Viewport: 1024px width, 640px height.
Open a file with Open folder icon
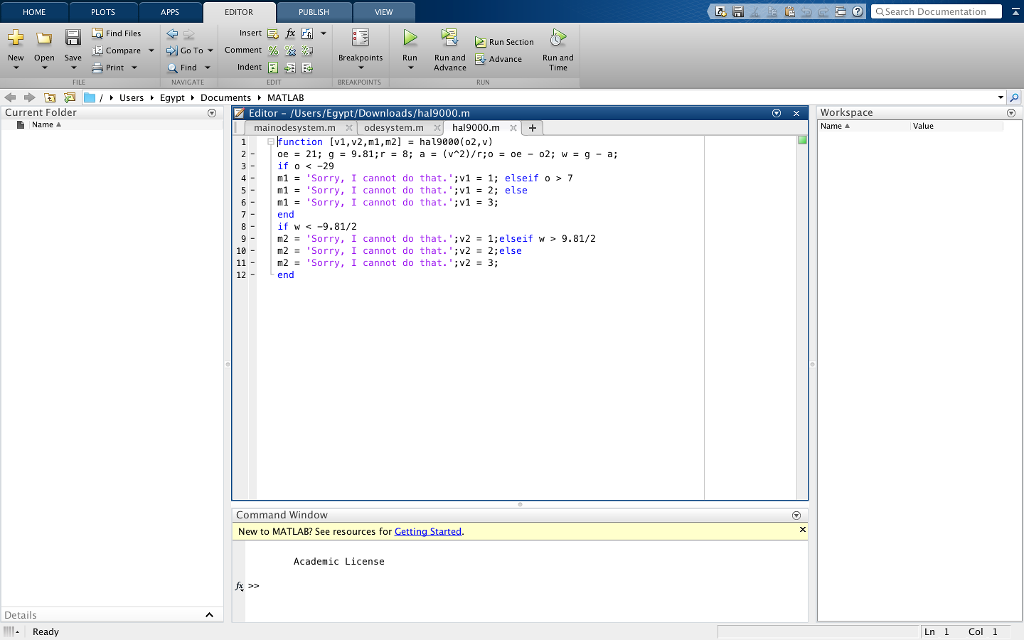[44, 38]
